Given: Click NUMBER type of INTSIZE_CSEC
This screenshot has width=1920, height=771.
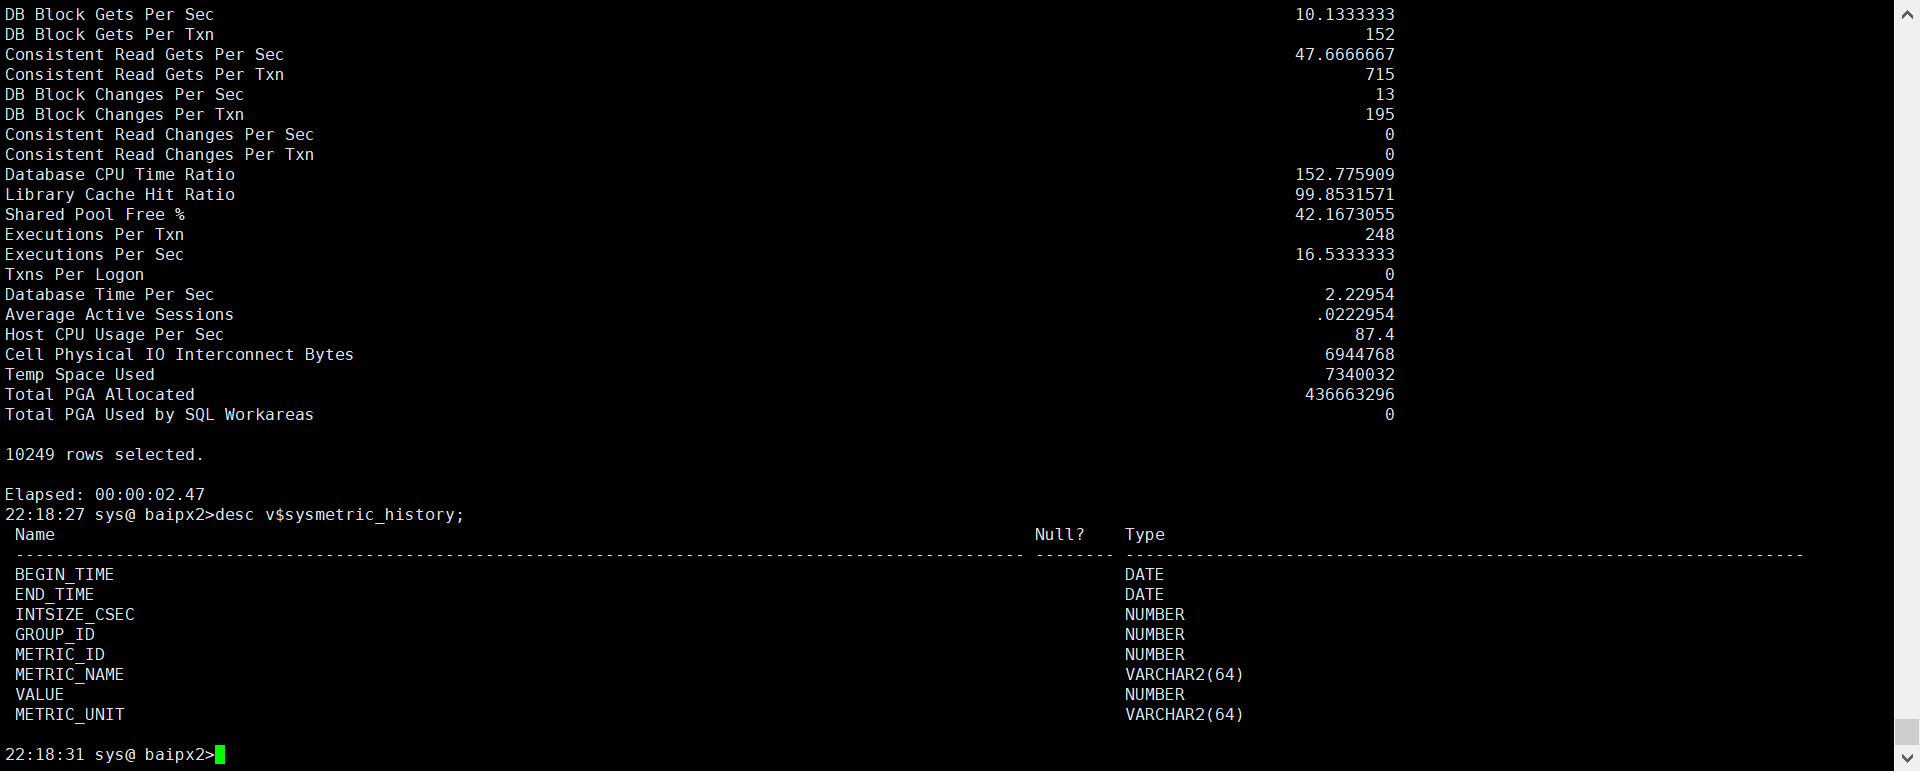Looking at the screenshot, I should tap(1155, 615).
